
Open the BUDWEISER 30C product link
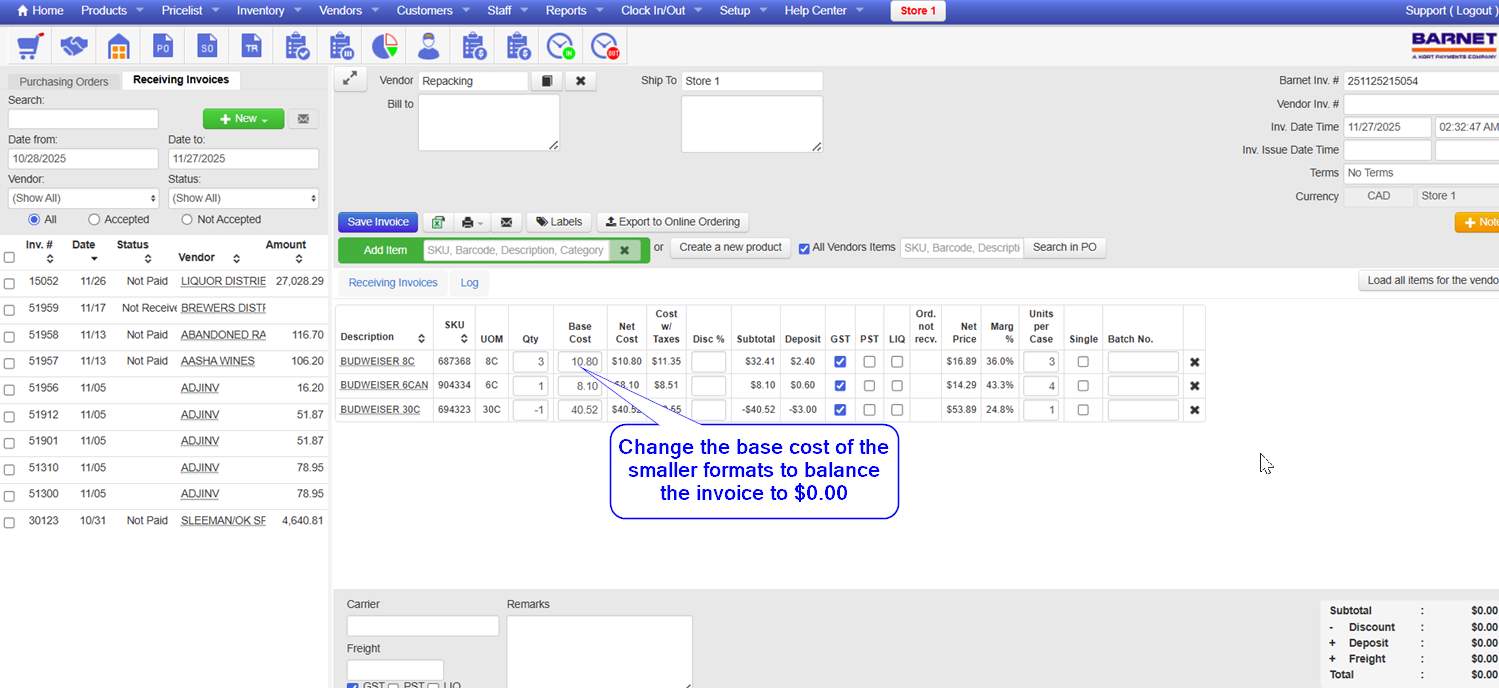(380, 410)
